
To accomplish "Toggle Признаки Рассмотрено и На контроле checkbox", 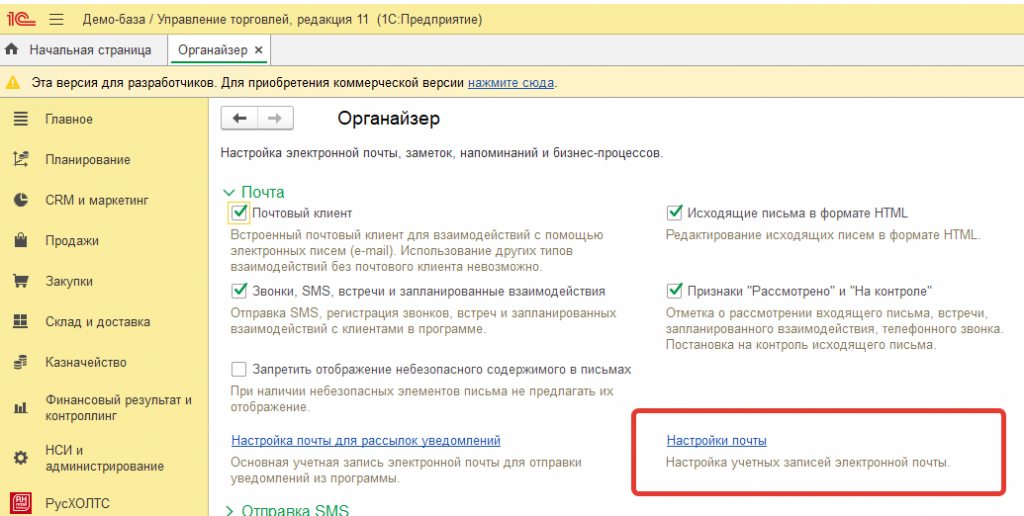I will [x=675, y=291].
